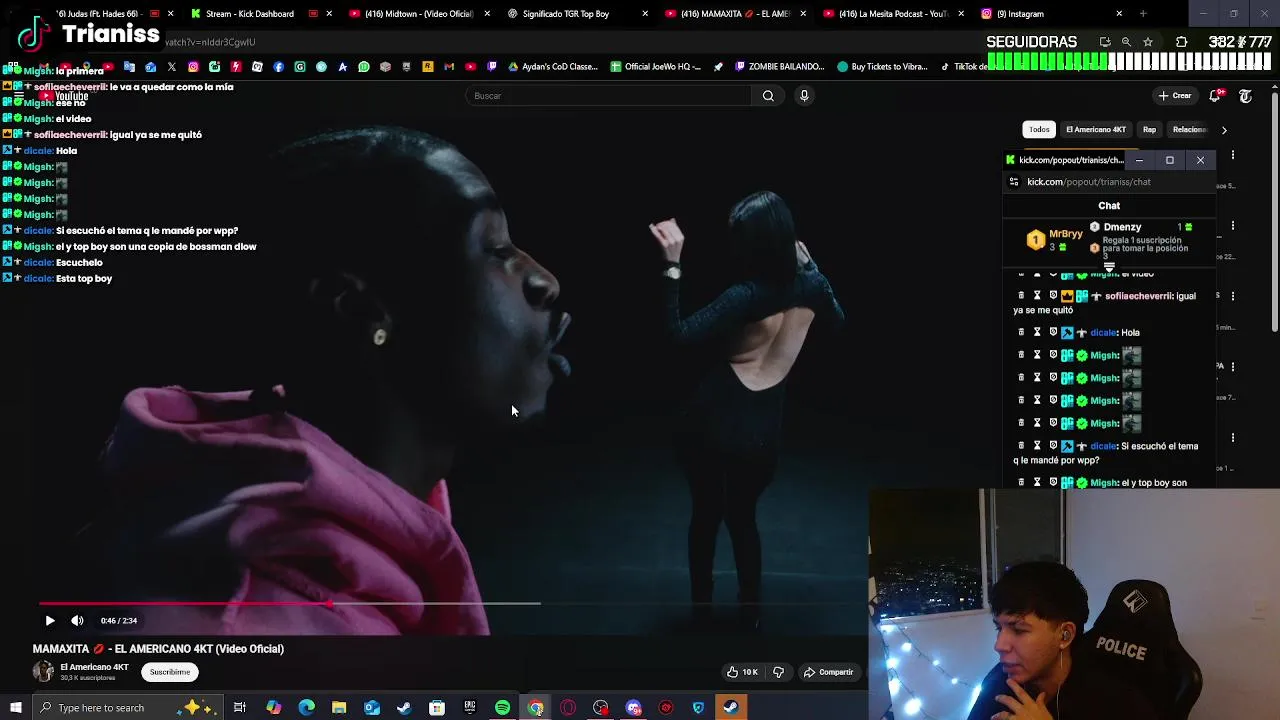Subscribe with the Suscribirme button

[170, 672]
